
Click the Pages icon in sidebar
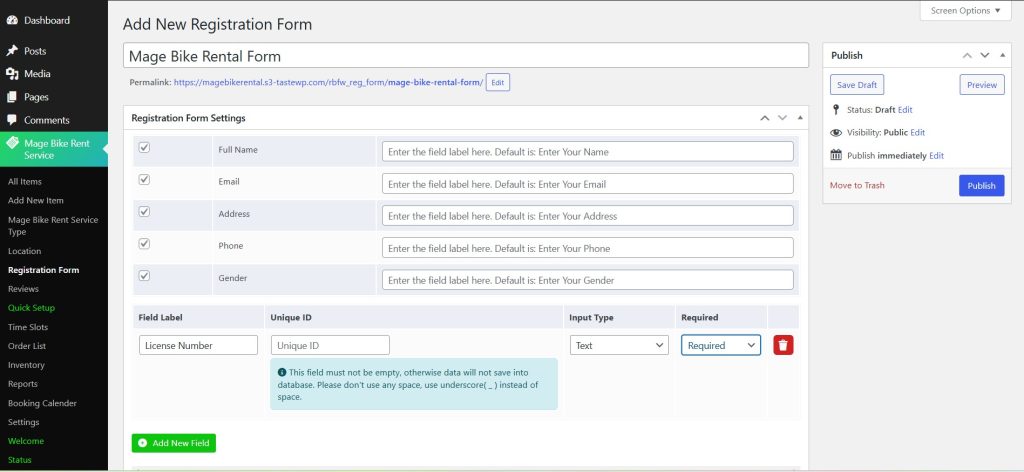click(x=12, y=97)
